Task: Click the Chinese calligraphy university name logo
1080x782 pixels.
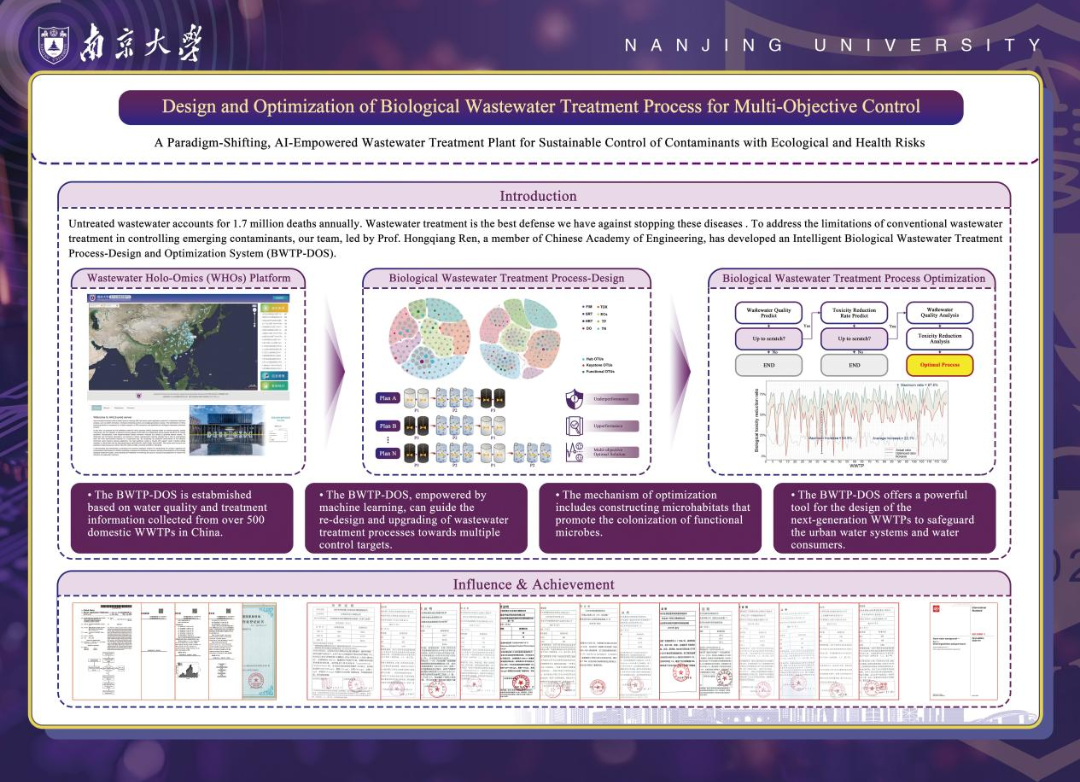Action: (x=141, y=43)
